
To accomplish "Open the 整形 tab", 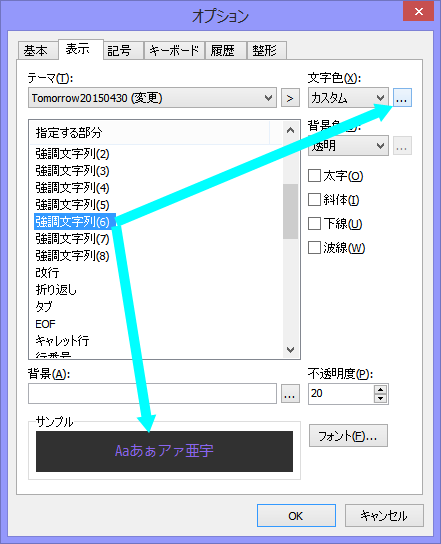I will [266, 51].
